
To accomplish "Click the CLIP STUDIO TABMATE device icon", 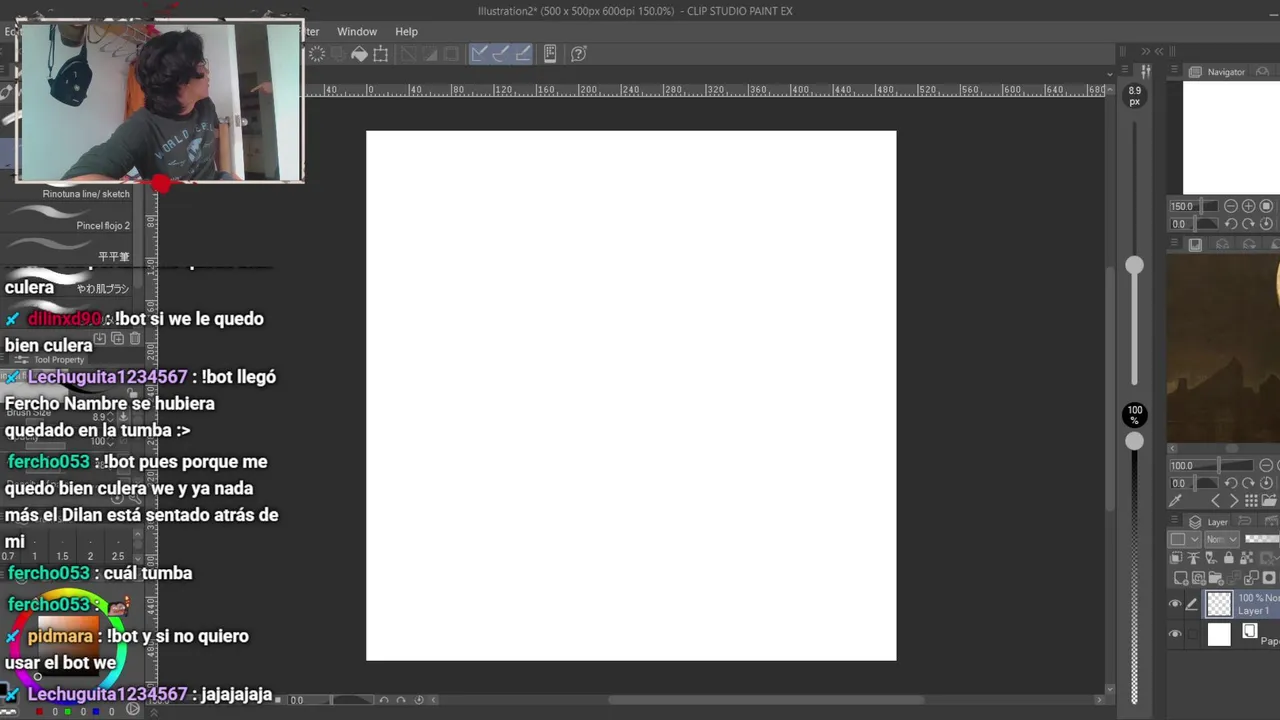I will tap(550, 54).
